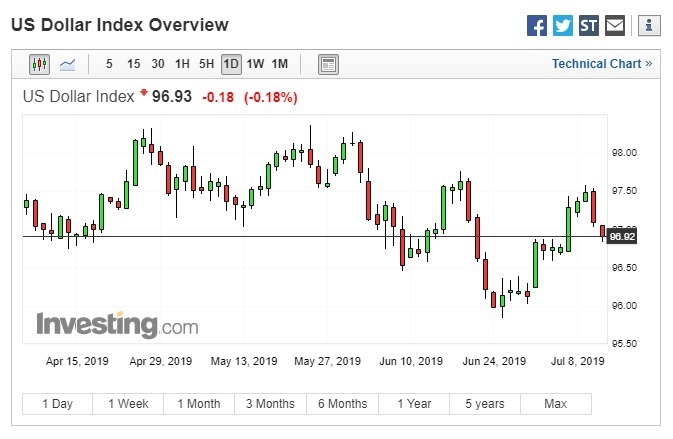This screenshot has height=439, width=673.
Task: Click the 98.00 price axis label
Action: (624, 153)
